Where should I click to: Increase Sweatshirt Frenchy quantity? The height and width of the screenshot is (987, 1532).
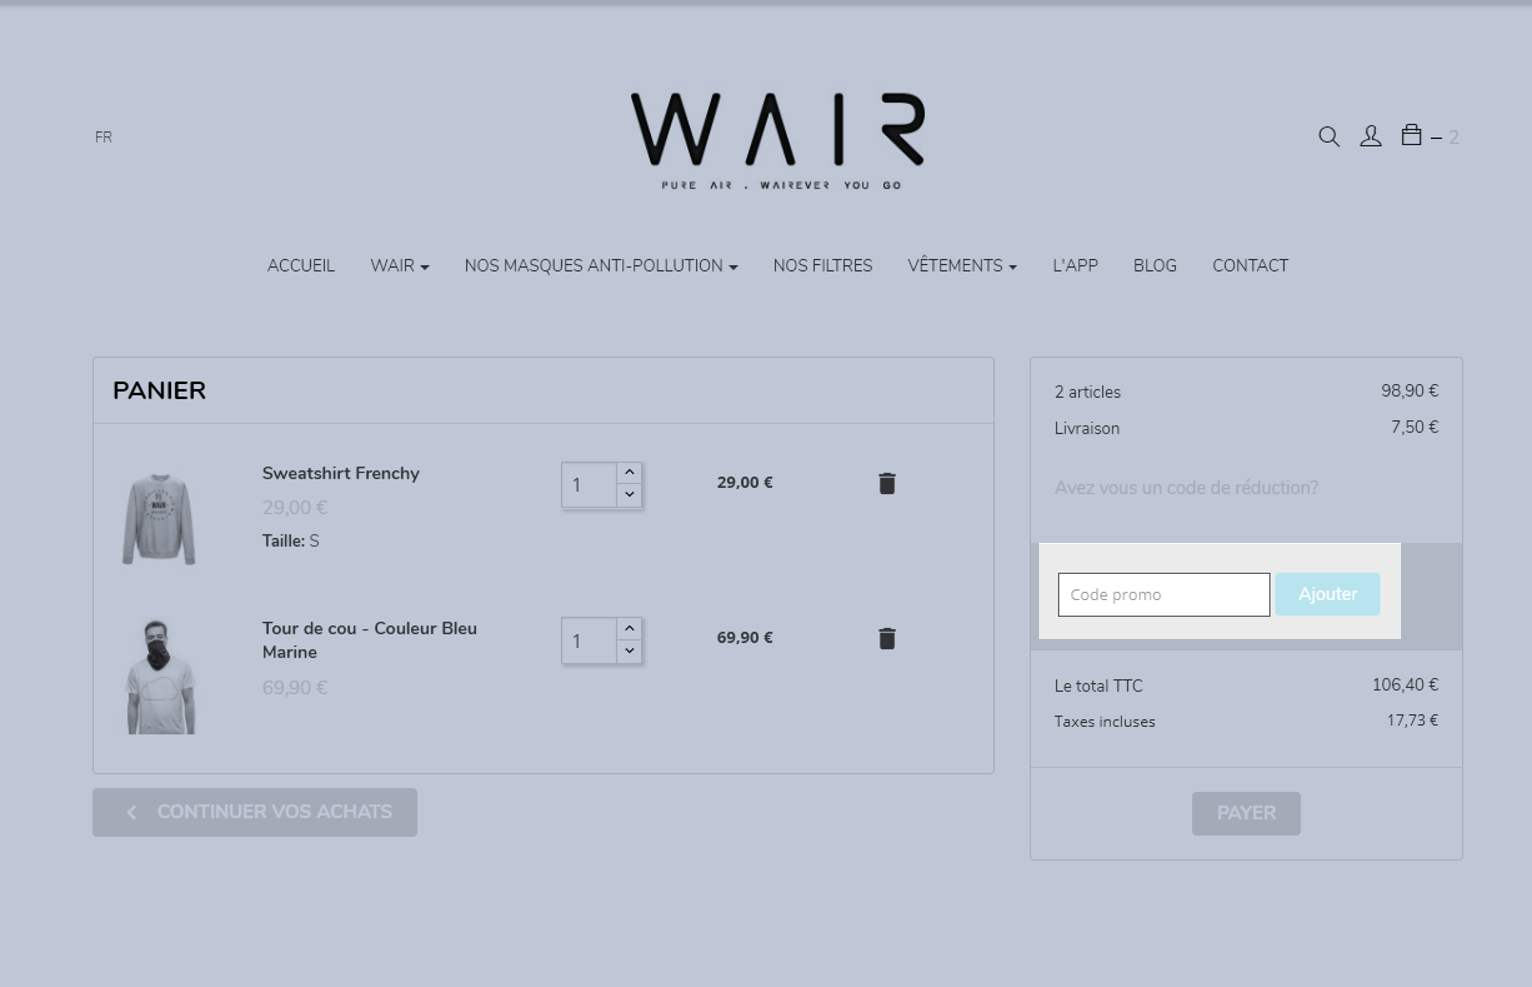[629, 471]
